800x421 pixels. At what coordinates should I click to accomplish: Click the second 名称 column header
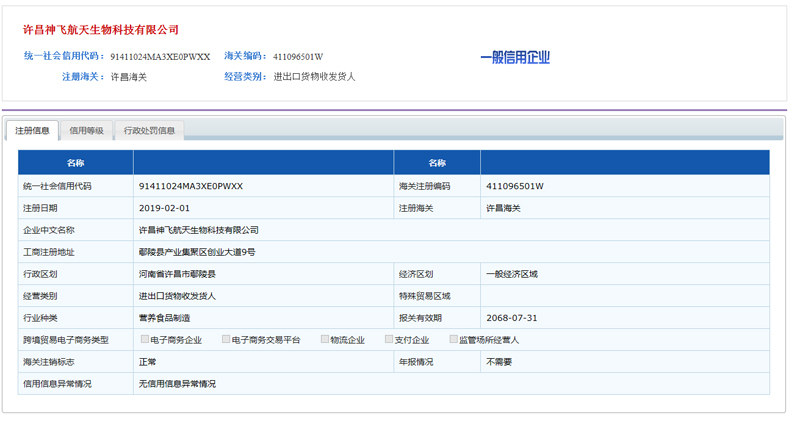[x=437, y=163]
